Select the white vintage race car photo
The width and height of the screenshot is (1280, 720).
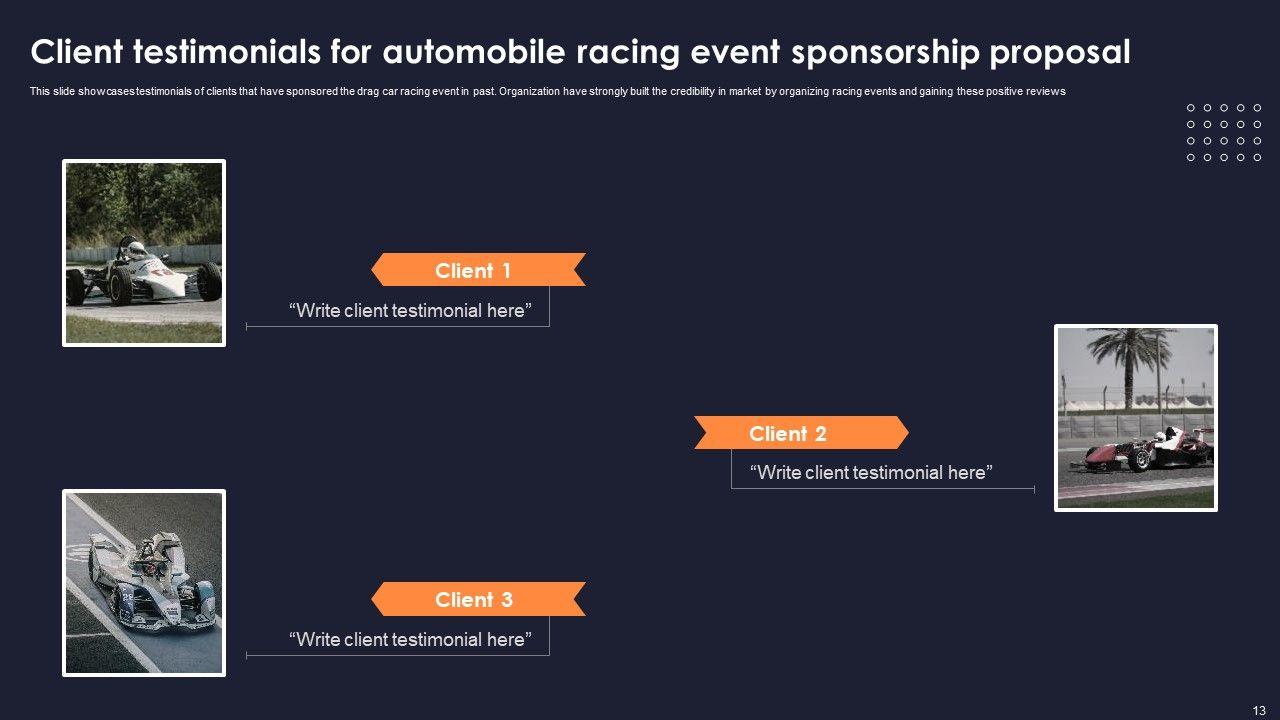144,253
